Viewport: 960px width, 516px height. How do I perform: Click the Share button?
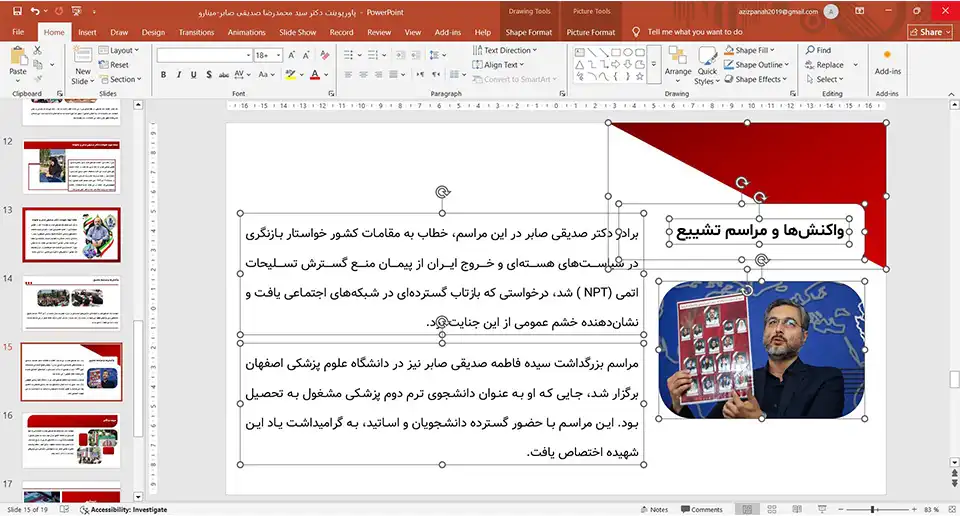[930, 32]
